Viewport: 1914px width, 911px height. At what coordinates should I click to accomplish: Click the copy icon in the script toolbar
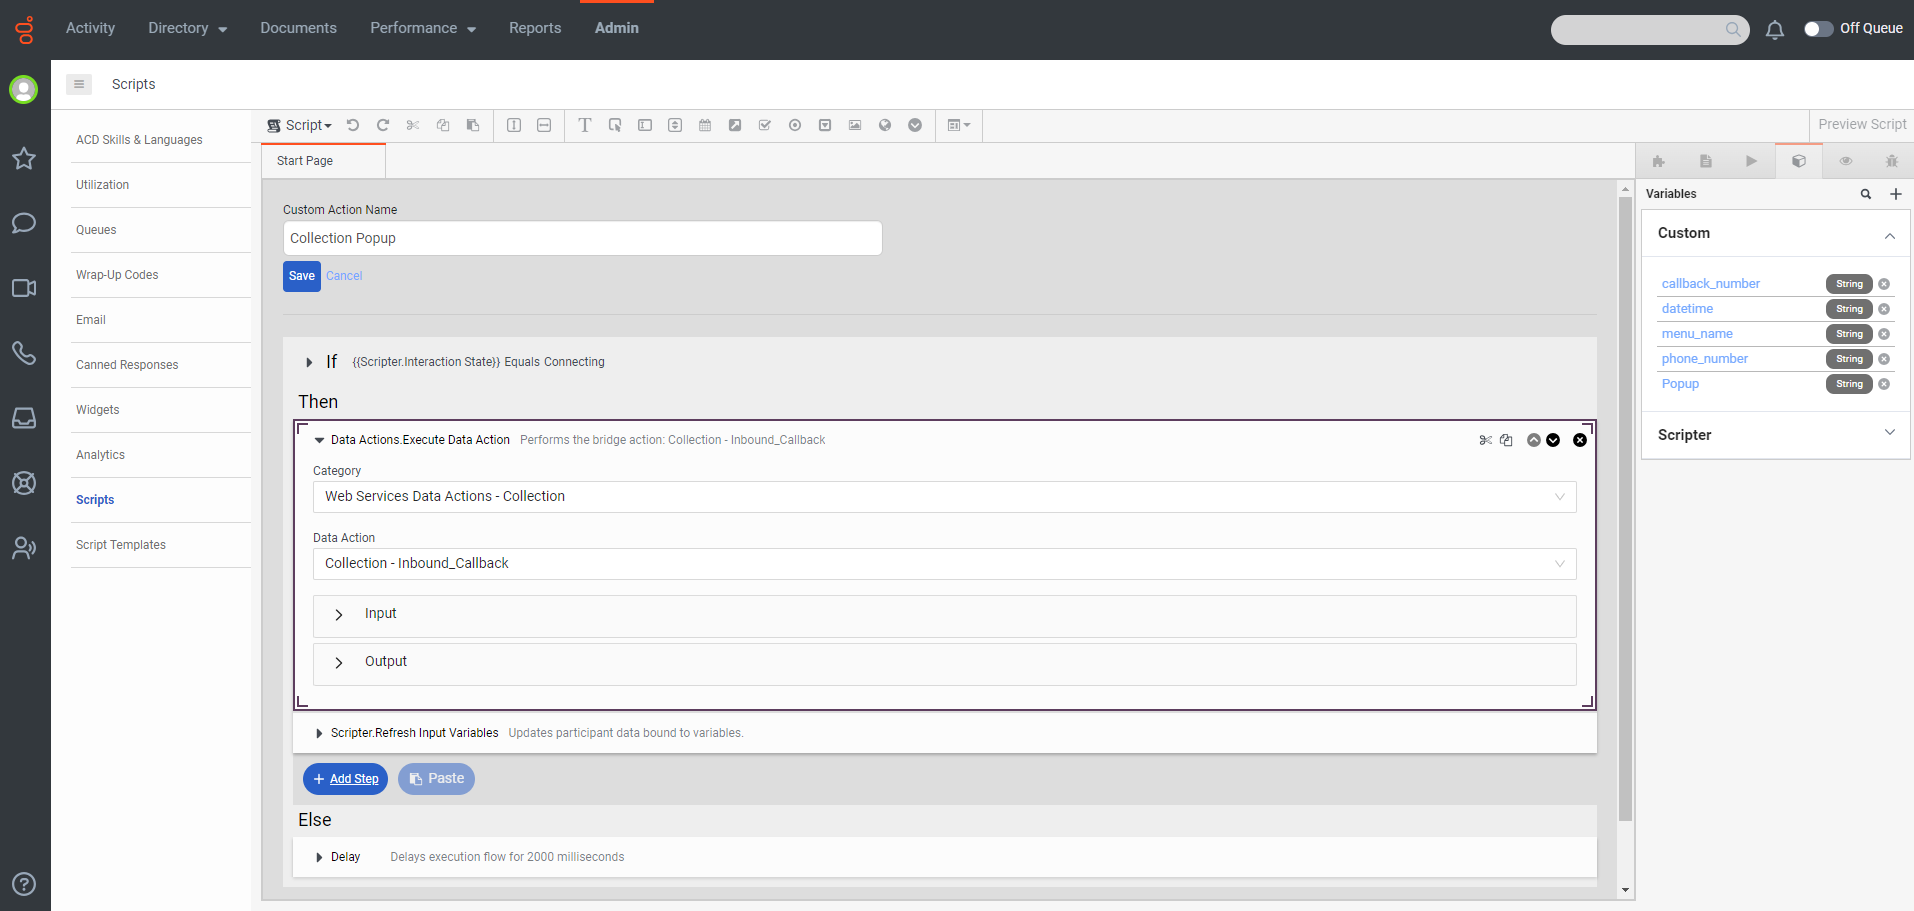443,125
